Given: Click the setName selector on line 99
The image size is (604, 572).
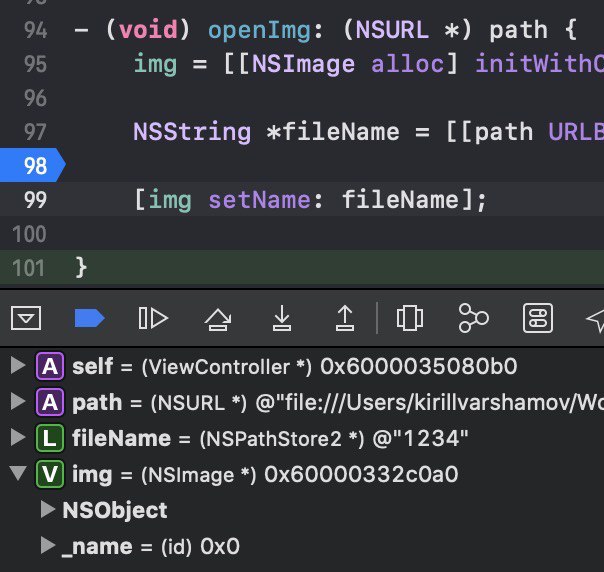Looking at the screenshot, I should 259,200.
